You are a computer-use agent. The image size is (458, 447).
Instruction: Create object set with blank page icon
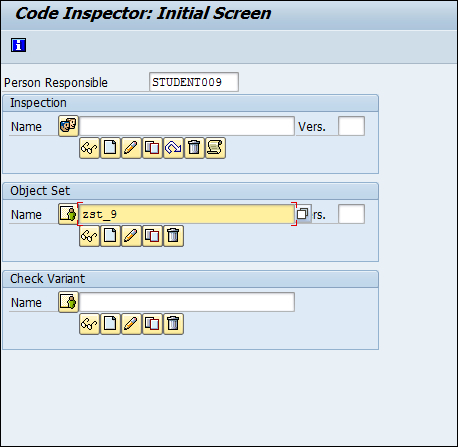(x=110, y=236)
